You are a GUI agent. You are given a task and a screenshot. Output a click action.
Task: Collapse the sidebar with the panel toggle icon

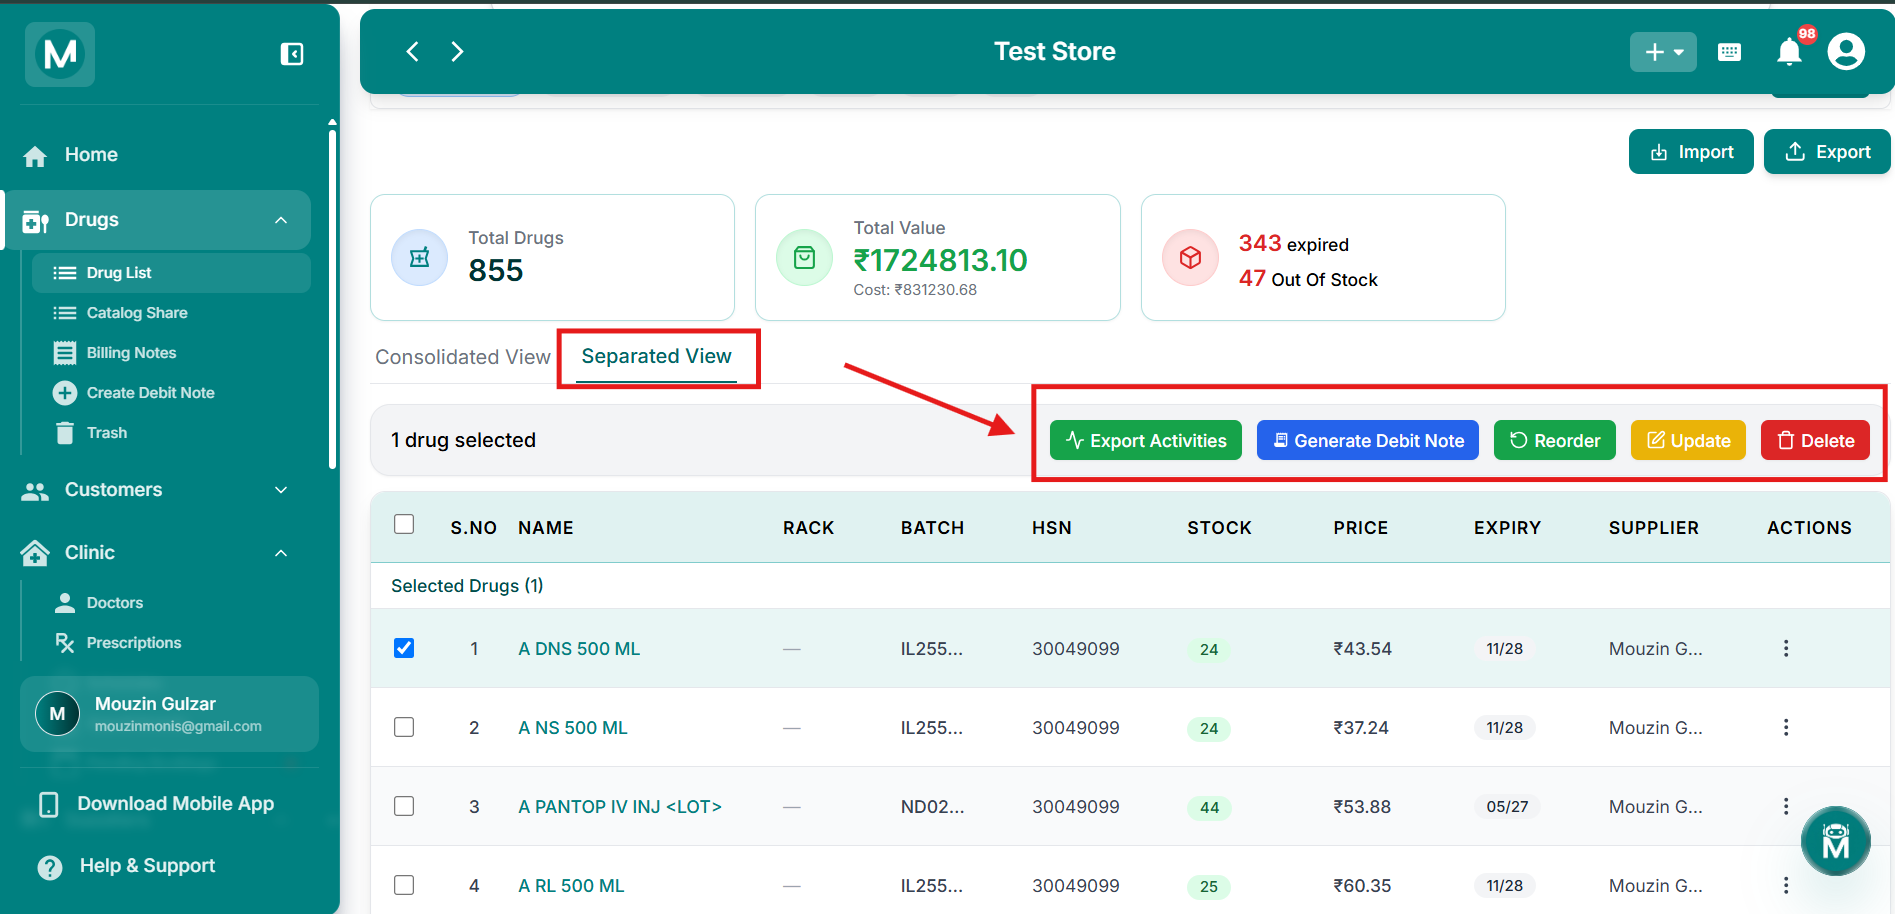point(292,54)
